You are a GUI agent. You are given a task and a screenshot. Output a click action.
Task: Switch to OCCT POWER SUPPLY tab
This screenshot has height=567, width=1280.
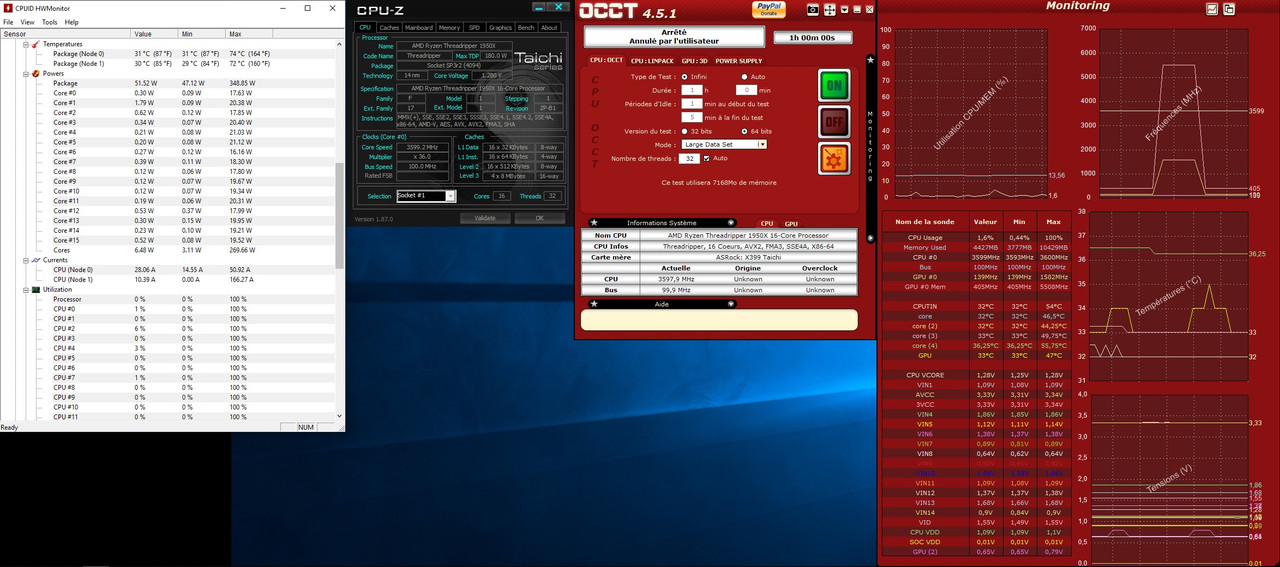click(738, 61)
